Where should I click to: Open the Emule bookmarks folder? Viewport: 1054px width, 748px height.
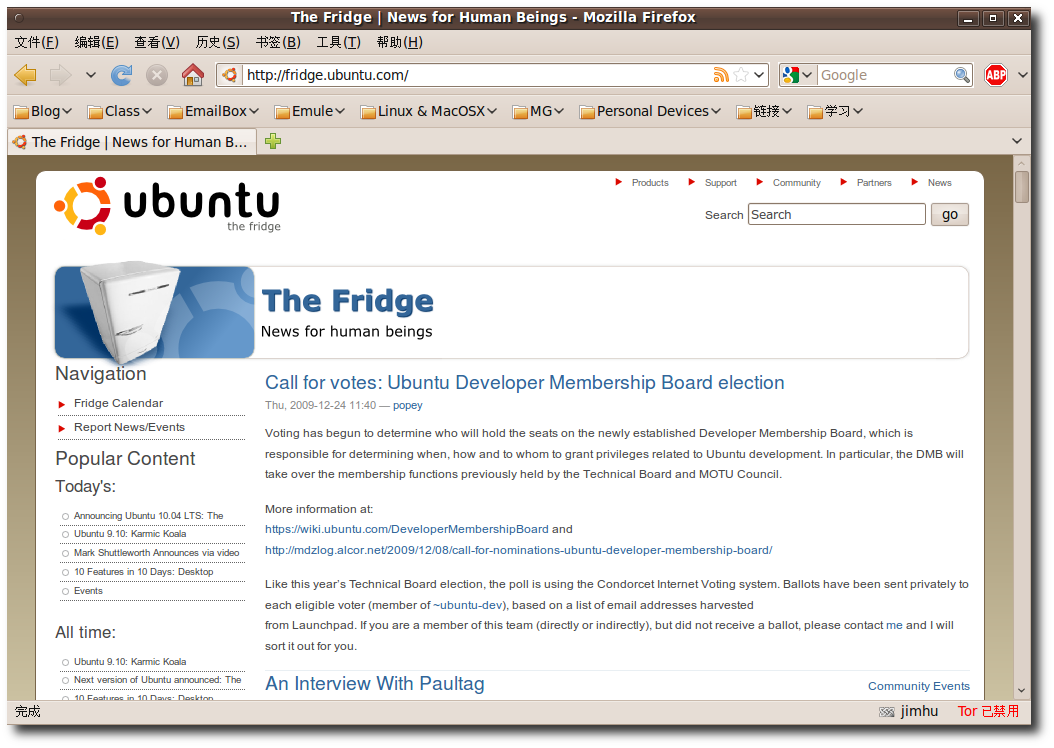tap(310, 112)
